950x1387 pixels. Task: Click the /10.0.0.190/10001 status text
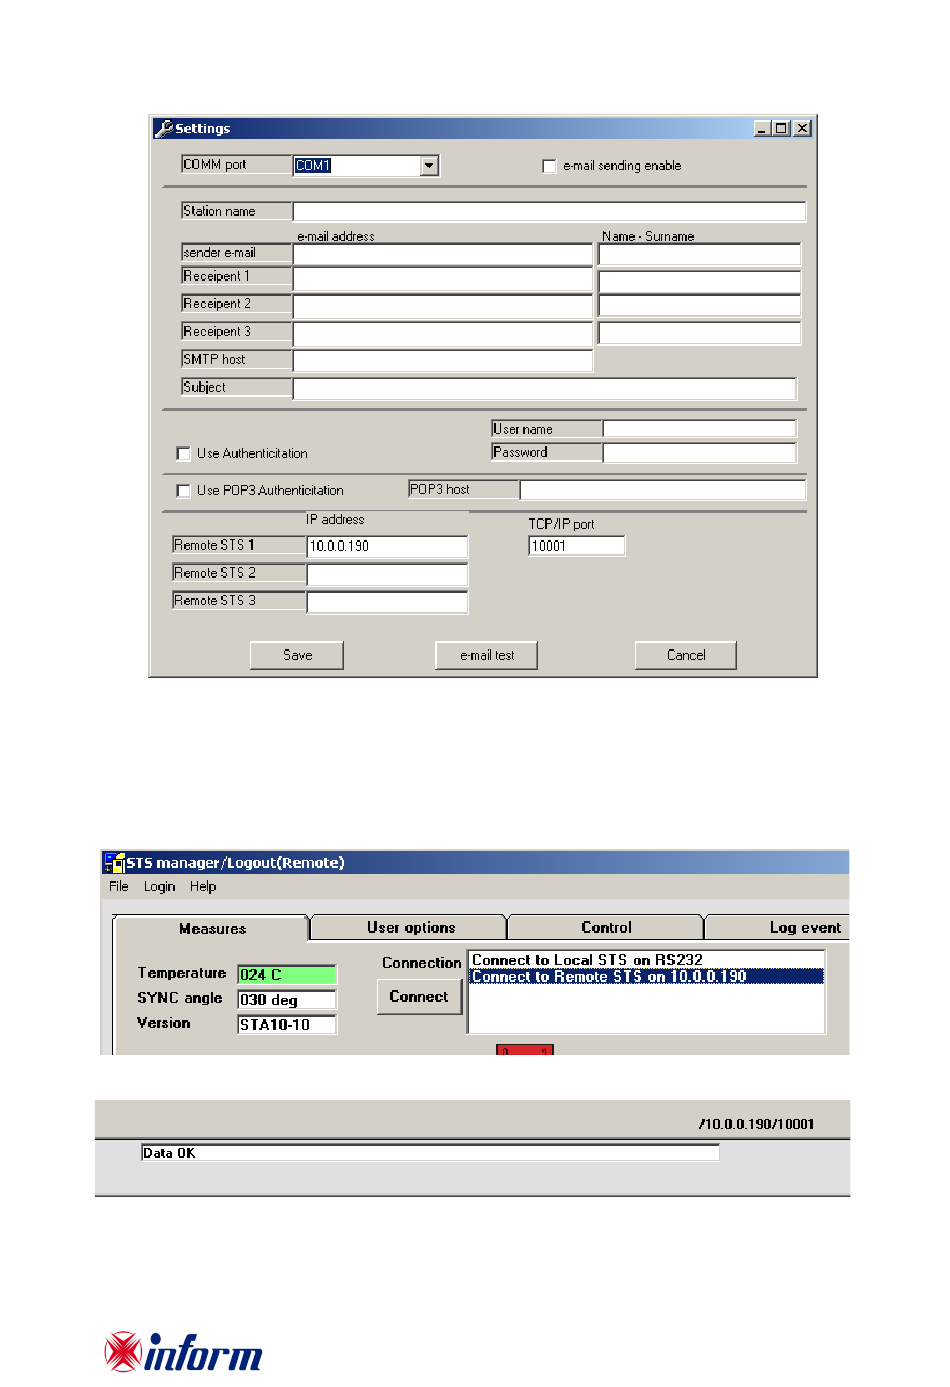pos(757,1124)
